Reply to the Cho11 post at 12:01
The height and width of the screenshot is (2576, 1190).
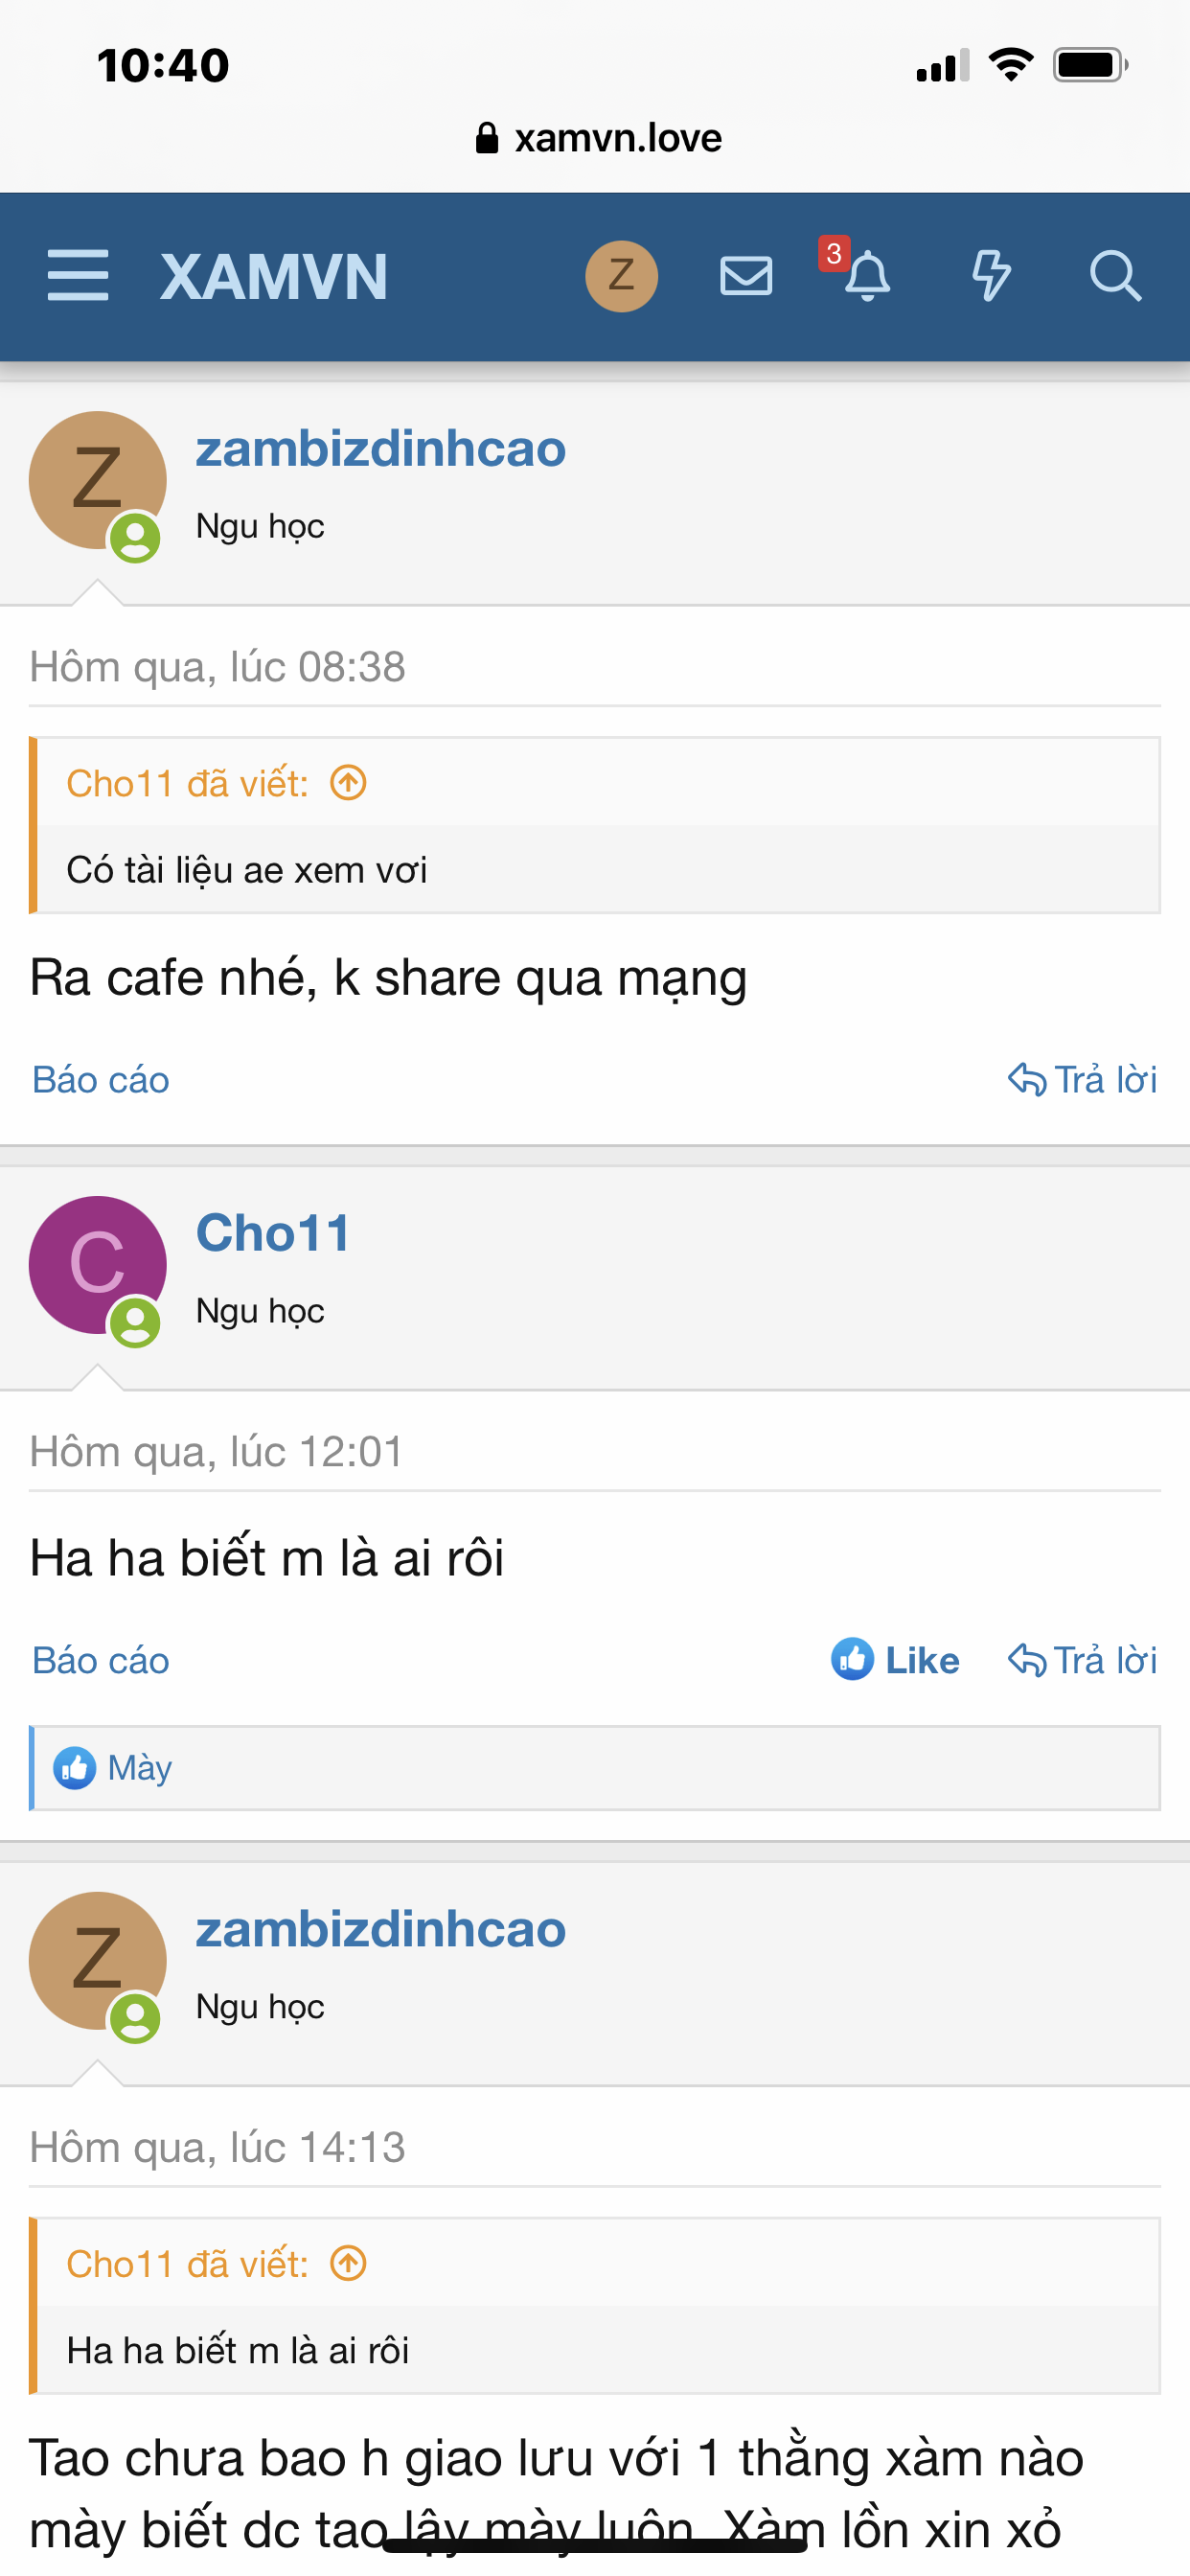[x=1082, y=1660]
